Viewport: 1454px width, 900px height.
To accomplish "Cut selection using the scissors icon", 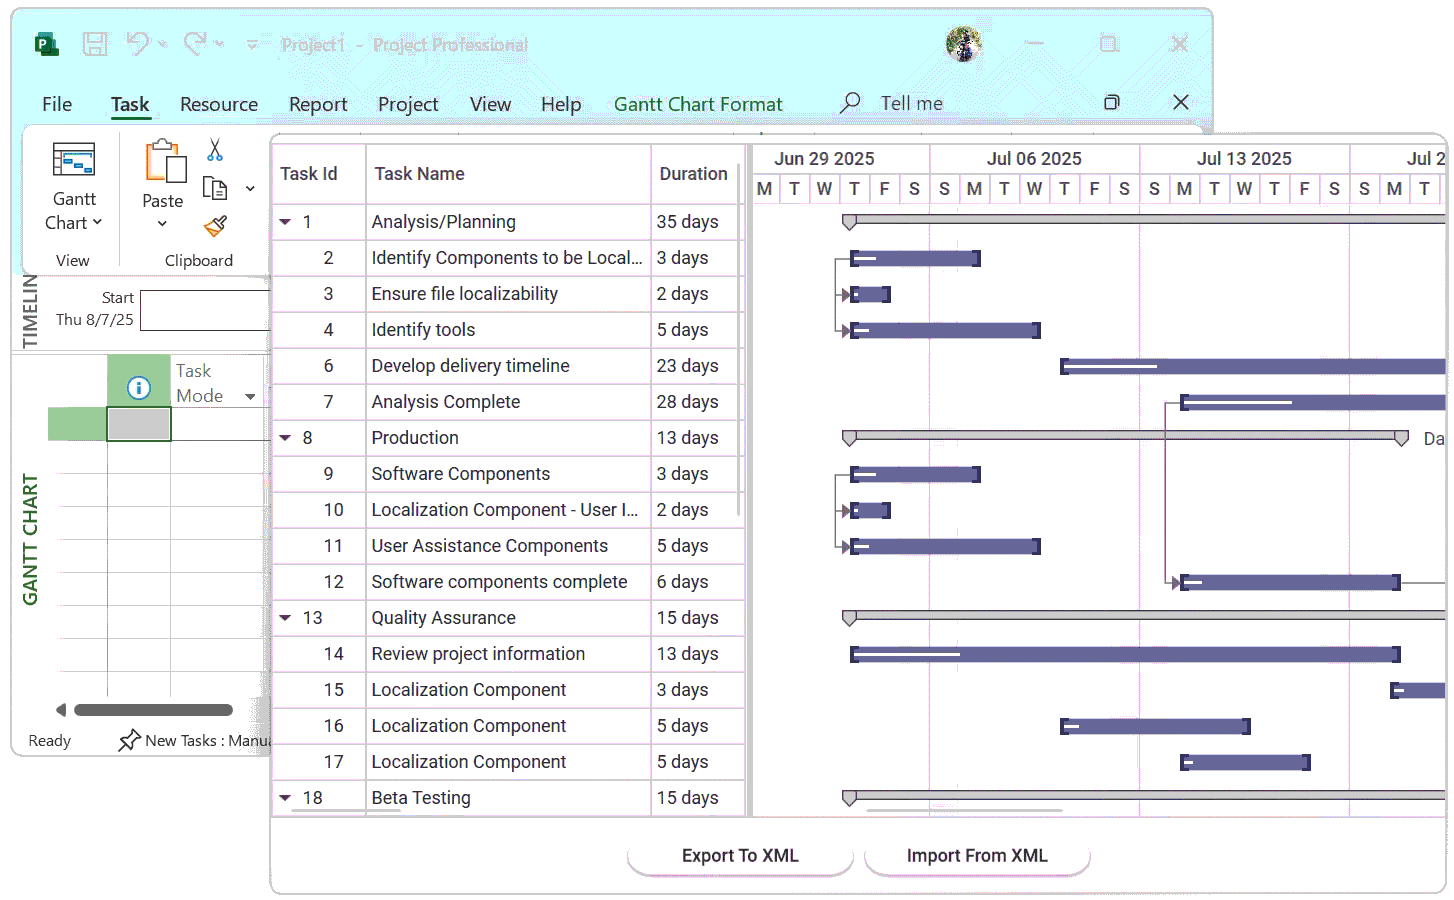I will 213,148.
